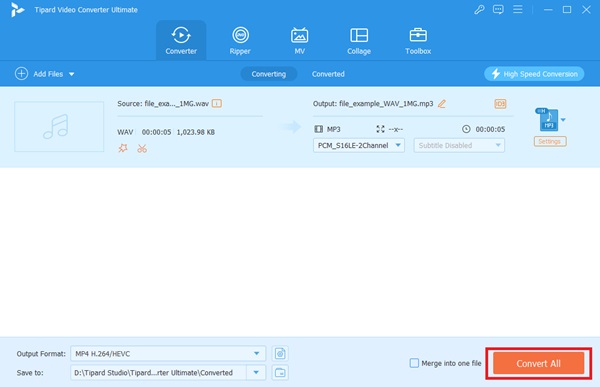Switch to the Converting tab
Image resolution: width=600 pixels, height=387 pixels.
269,74
